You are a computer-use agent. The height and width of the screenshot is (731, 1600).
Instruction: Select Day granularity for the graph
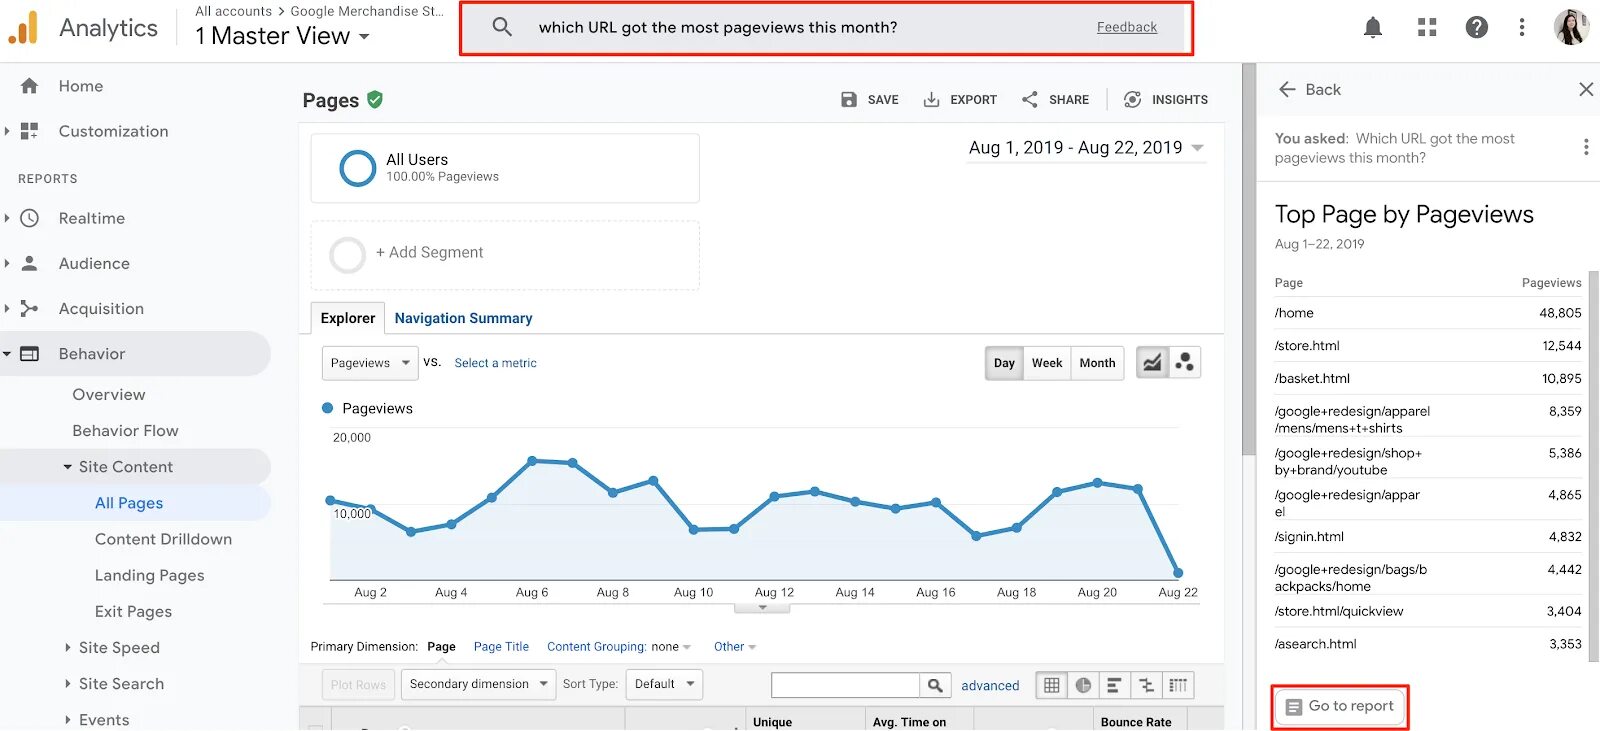(x=1004, y=363)
